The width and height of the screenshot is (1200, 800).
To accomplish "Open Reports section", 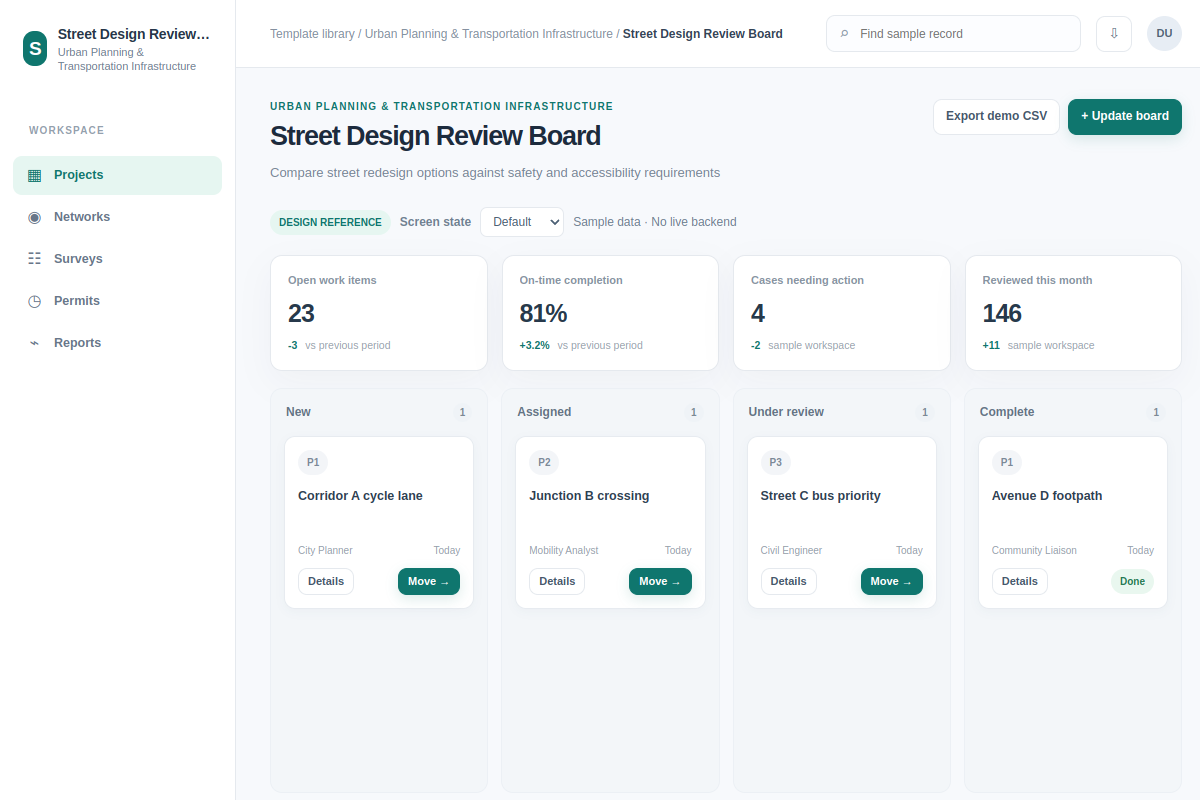I will click(117, 343).
